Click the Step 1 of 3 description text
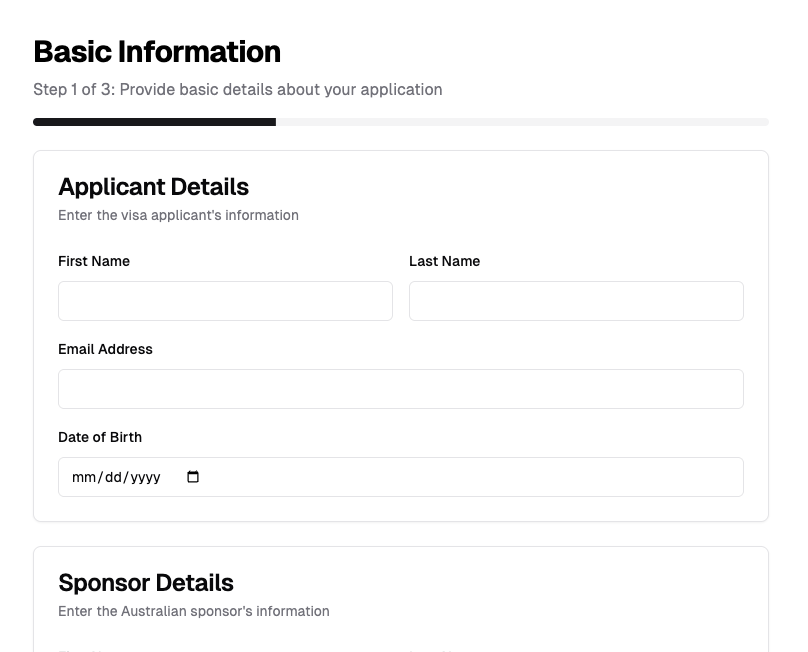 pyautogui.click(x=237, y=89)
